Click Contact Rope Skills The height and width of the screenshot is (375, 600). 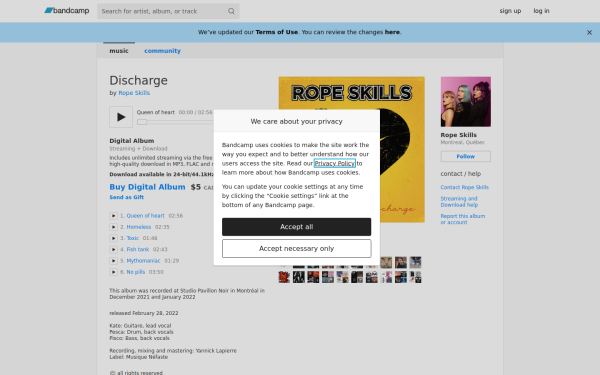point(465,188)
